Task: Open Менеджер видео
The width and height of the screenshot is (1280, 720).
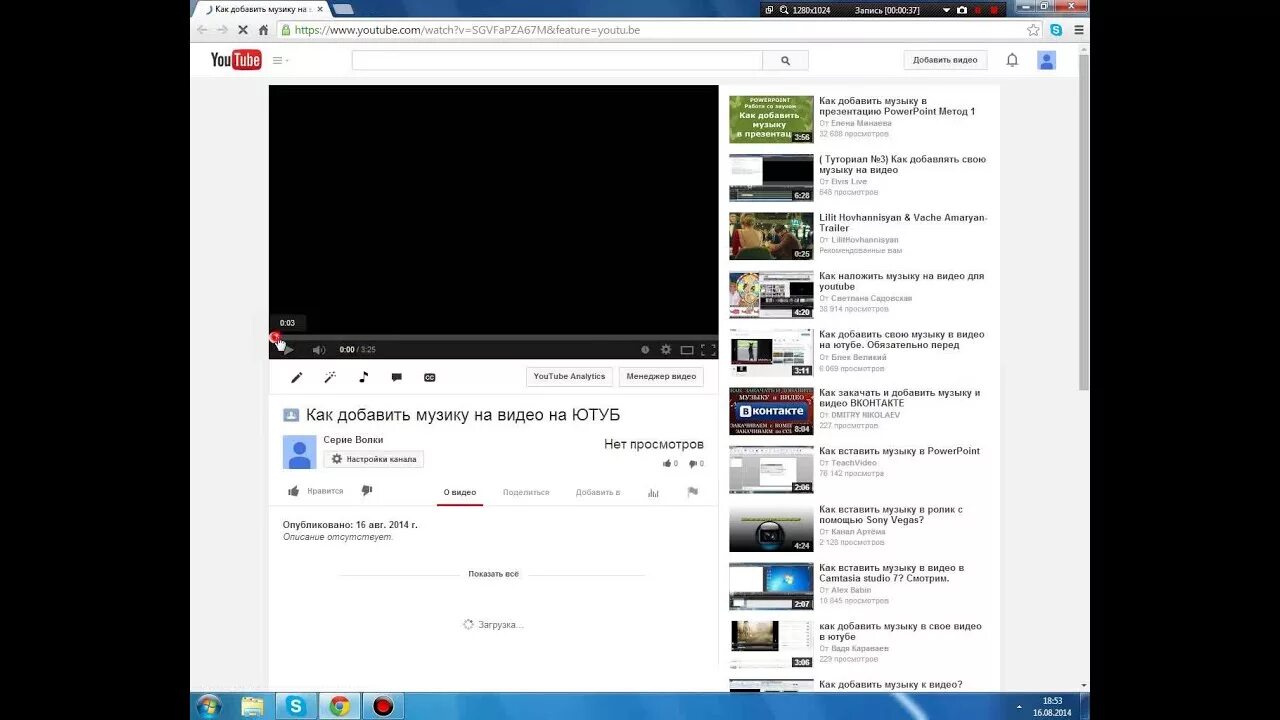Action: 661,377
